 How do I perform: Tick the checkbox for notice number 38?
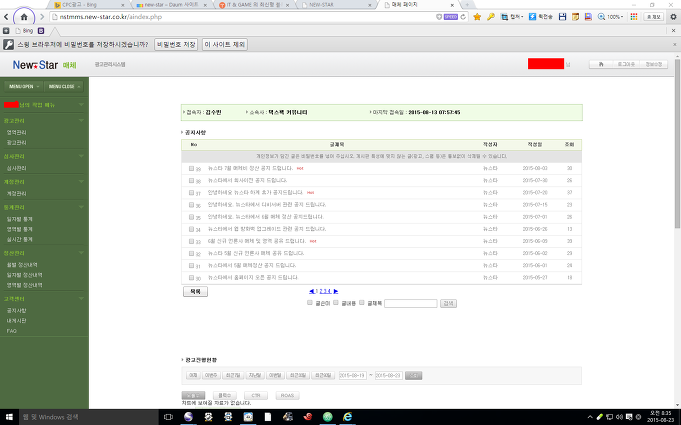[191, 180]
